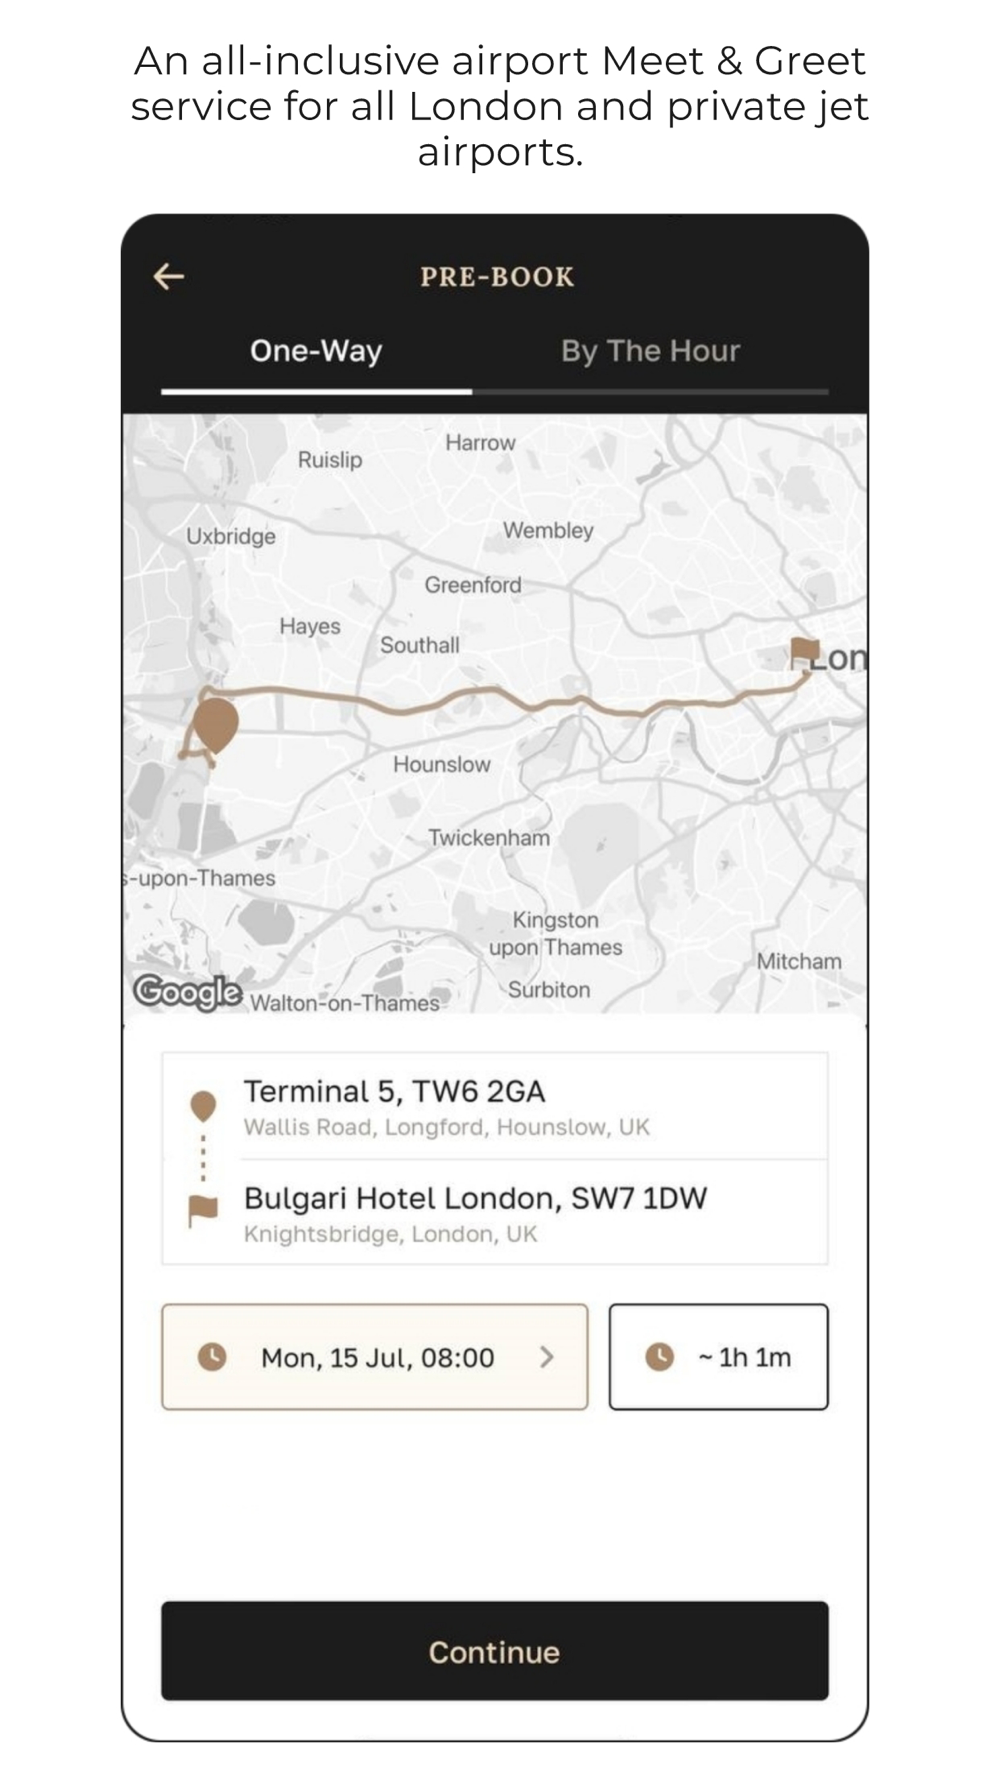This screenshot has height=1778, width=1000.
Task: Tap the Google logo on the map
Action: pos(188,992)
